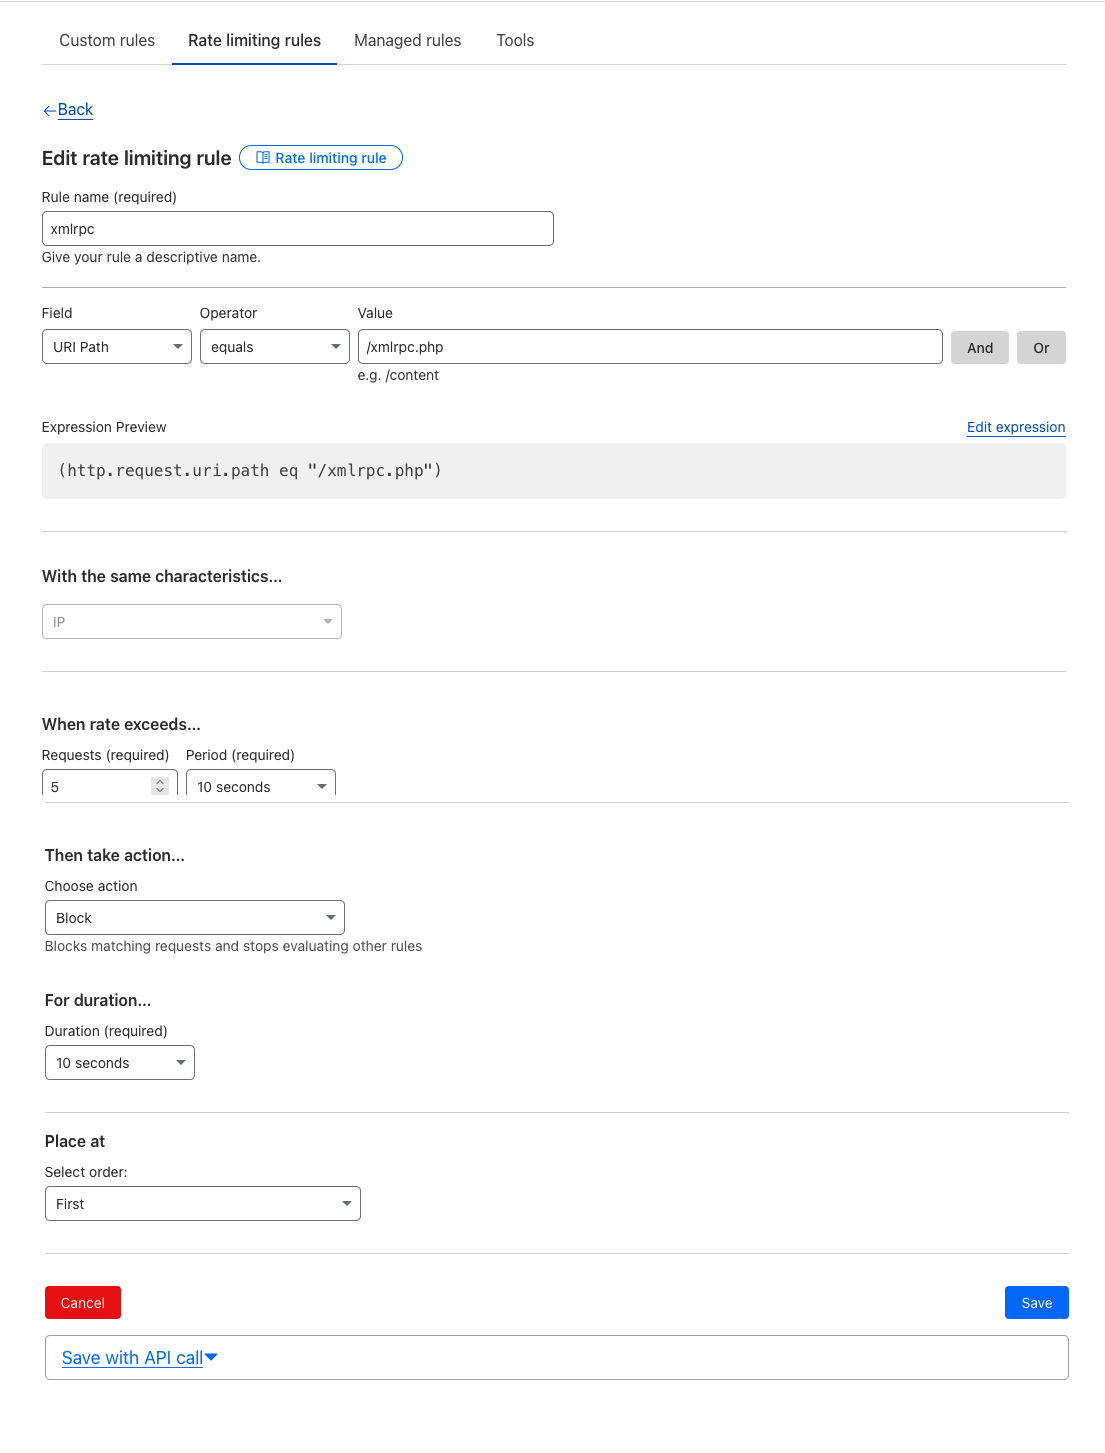Open the Rate limiting rule documentation badge
This screenshot has width=1105, height=1453.
pos(321,158)
